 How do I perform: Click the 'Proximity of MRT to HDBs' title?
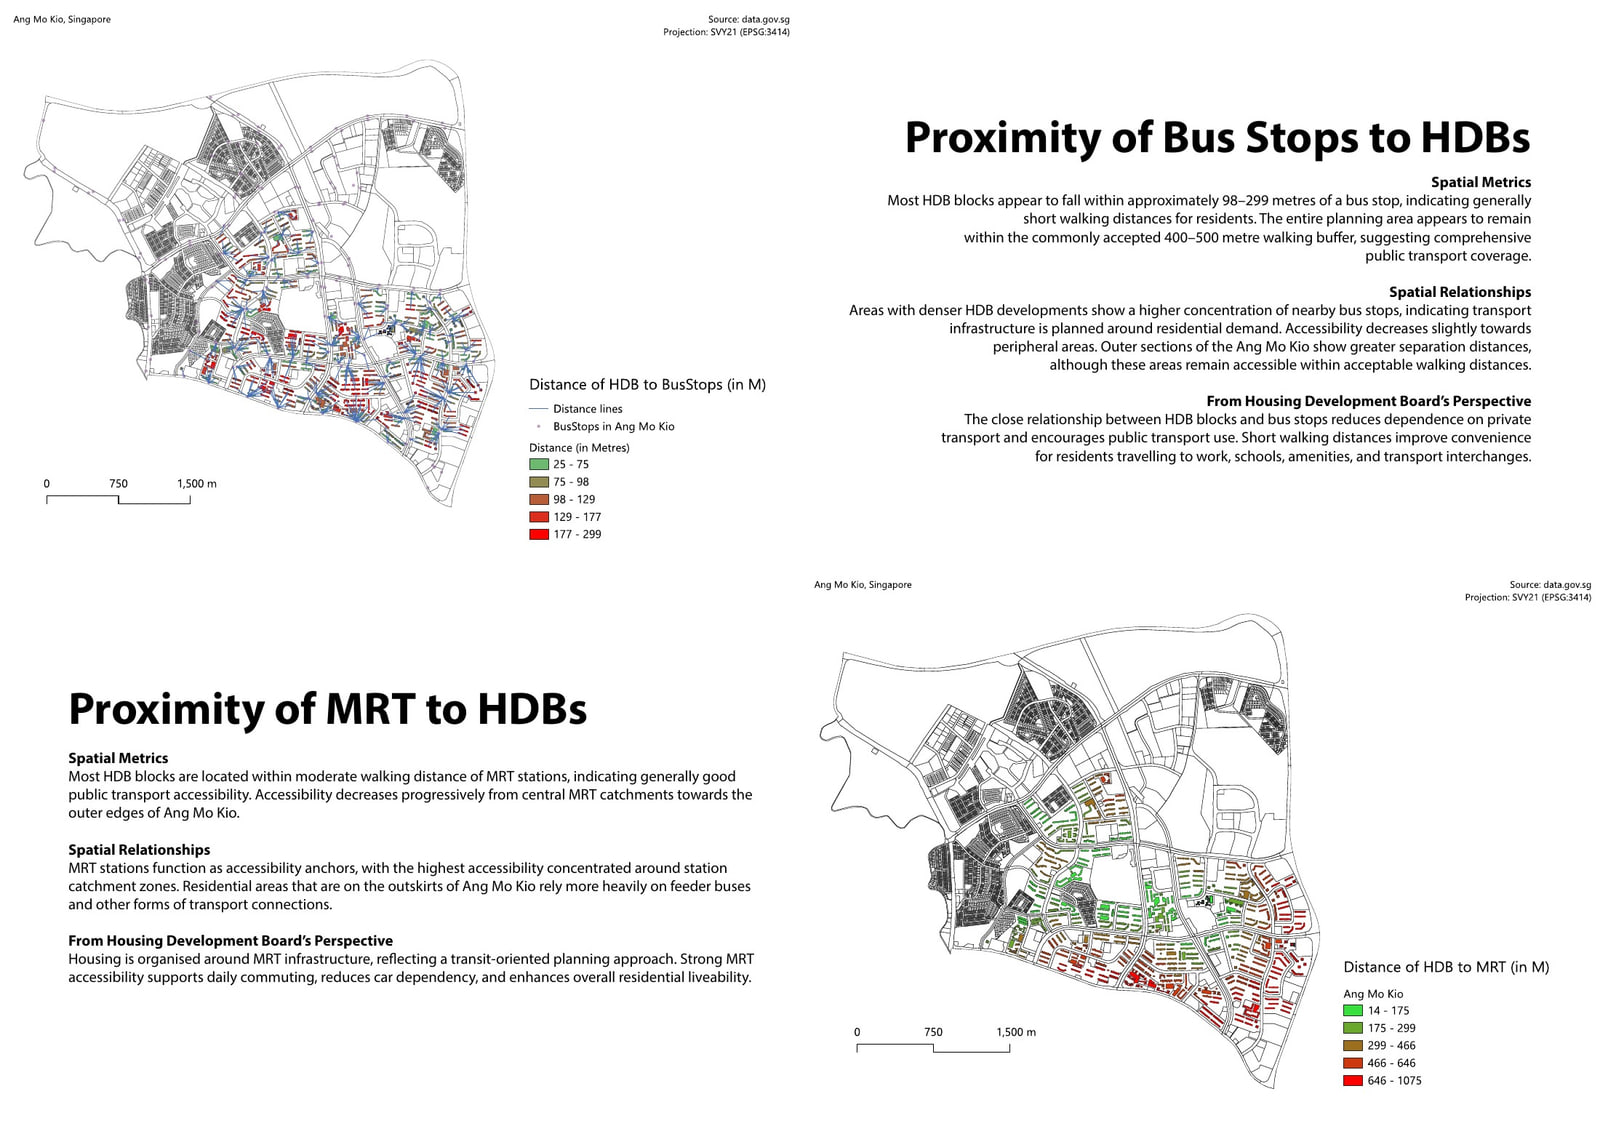(x=327, y=709)
